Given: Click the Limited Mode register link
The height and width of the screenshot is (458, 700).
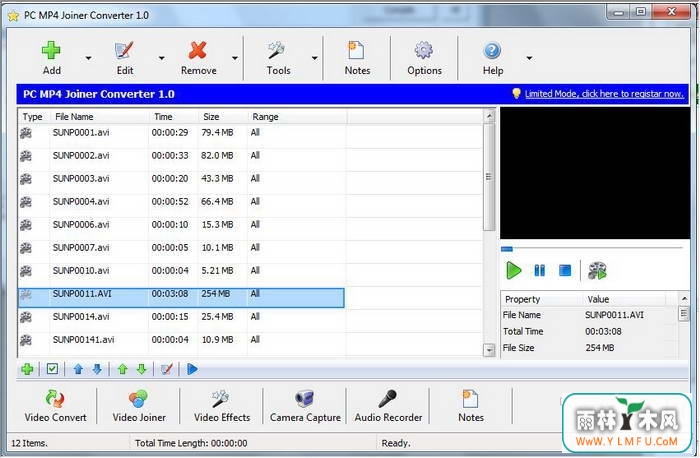Looking at the screenshot, I should point(604,94).
